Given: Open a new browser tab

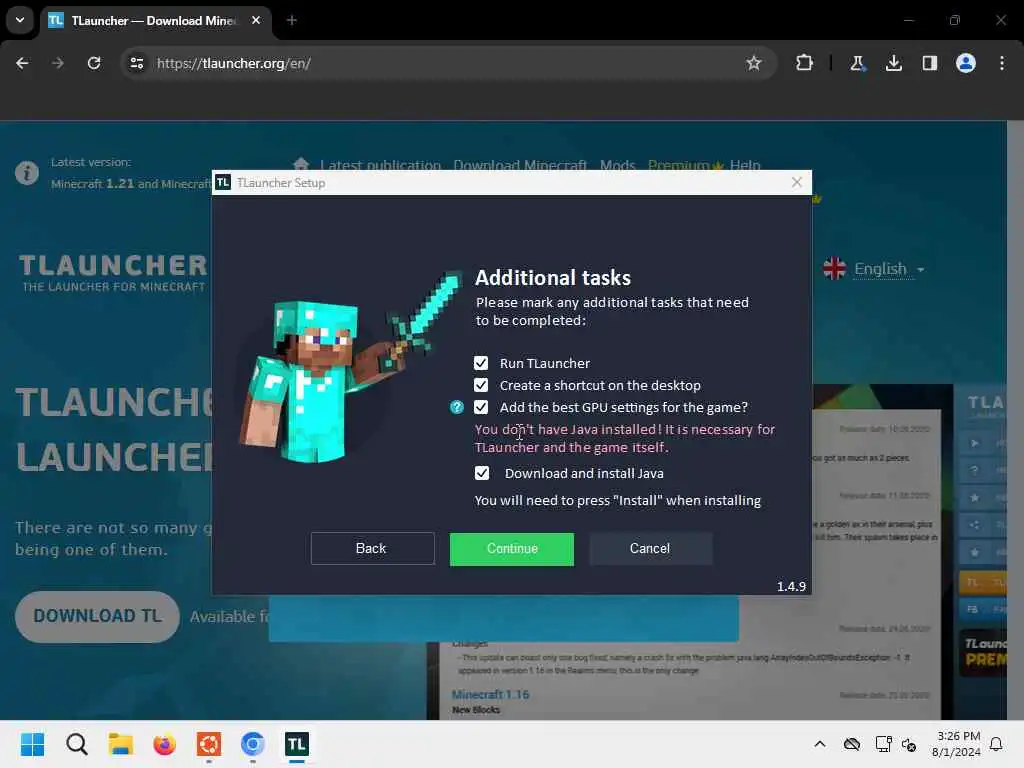Looking at the screenshot, I should click(x=292, y=21).
